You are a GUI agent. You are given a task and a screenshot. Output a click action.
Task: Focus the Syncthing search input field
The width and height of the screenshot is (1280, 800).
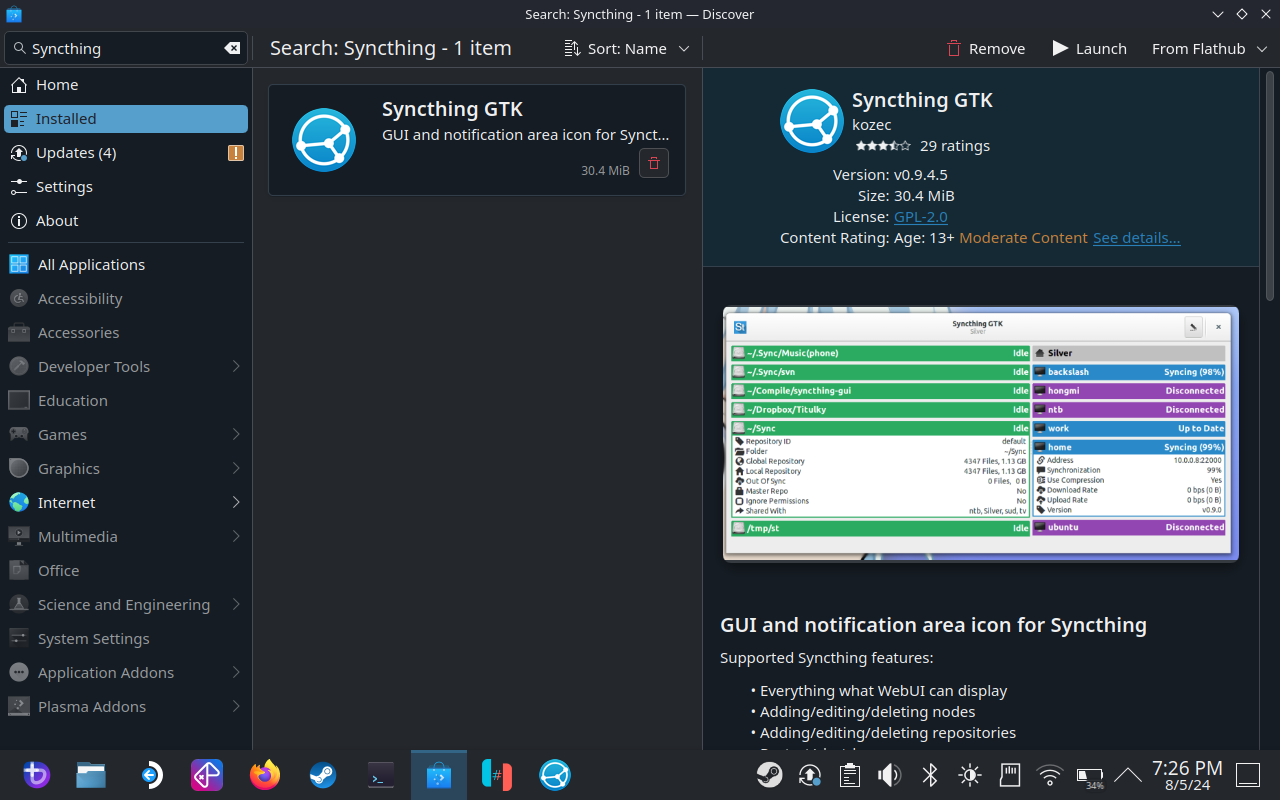pos(126,48)
